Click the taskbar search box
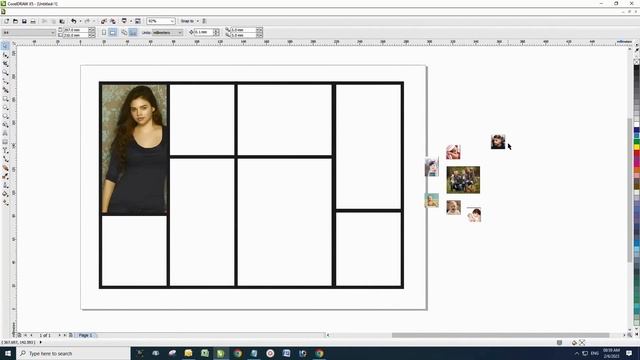 pyautogui.click(x=73, y=353)
